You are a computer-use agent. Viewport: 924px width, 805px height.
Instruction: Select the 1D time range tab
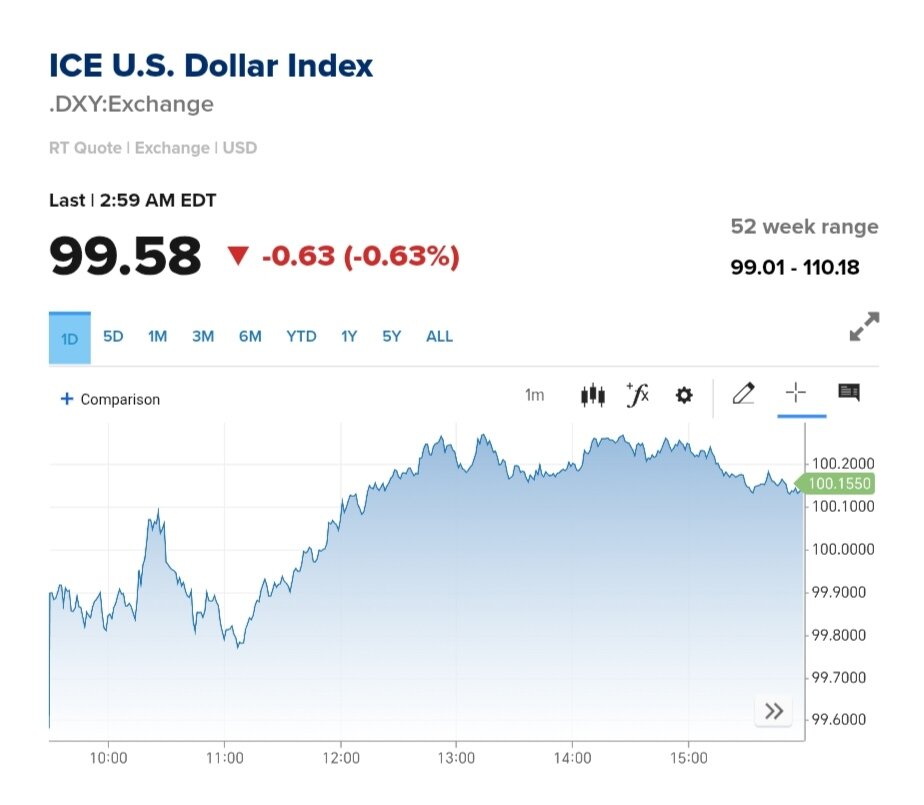click(70, 338)
